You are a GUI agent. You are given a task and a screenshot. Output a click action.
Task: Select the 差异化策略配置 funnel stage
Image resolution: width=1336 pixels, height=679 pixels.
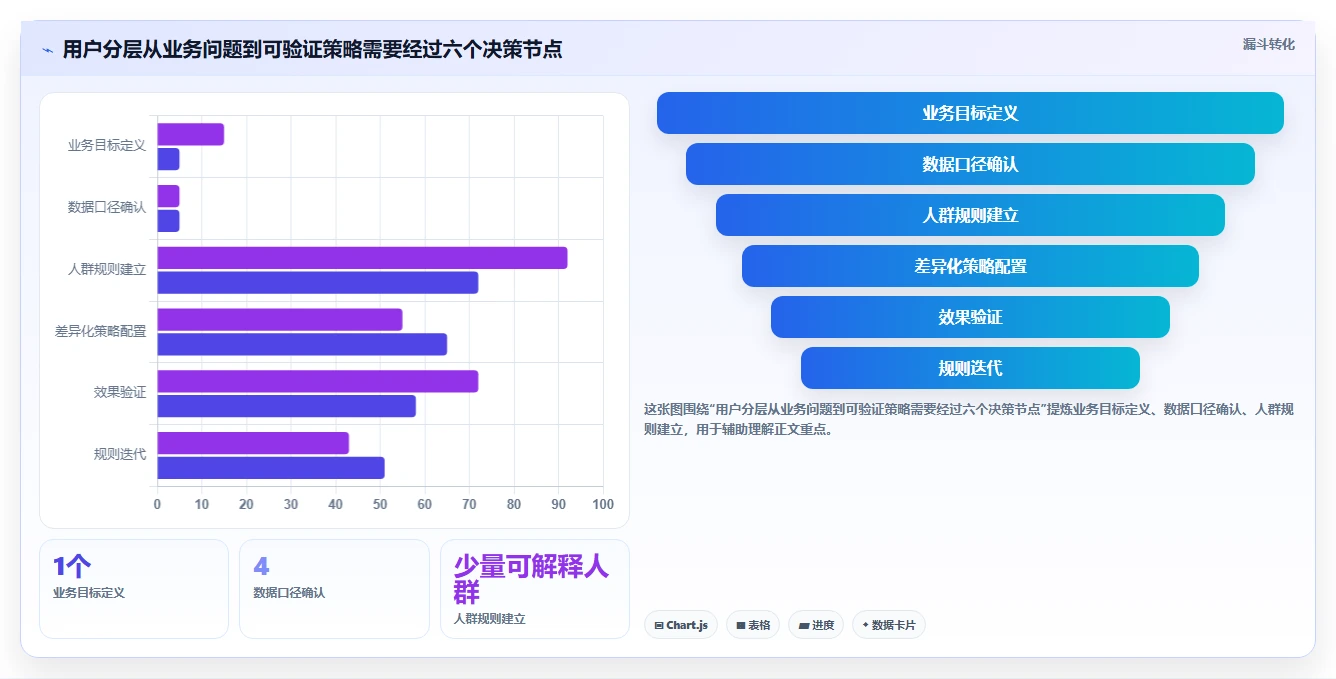click(970, 266)
